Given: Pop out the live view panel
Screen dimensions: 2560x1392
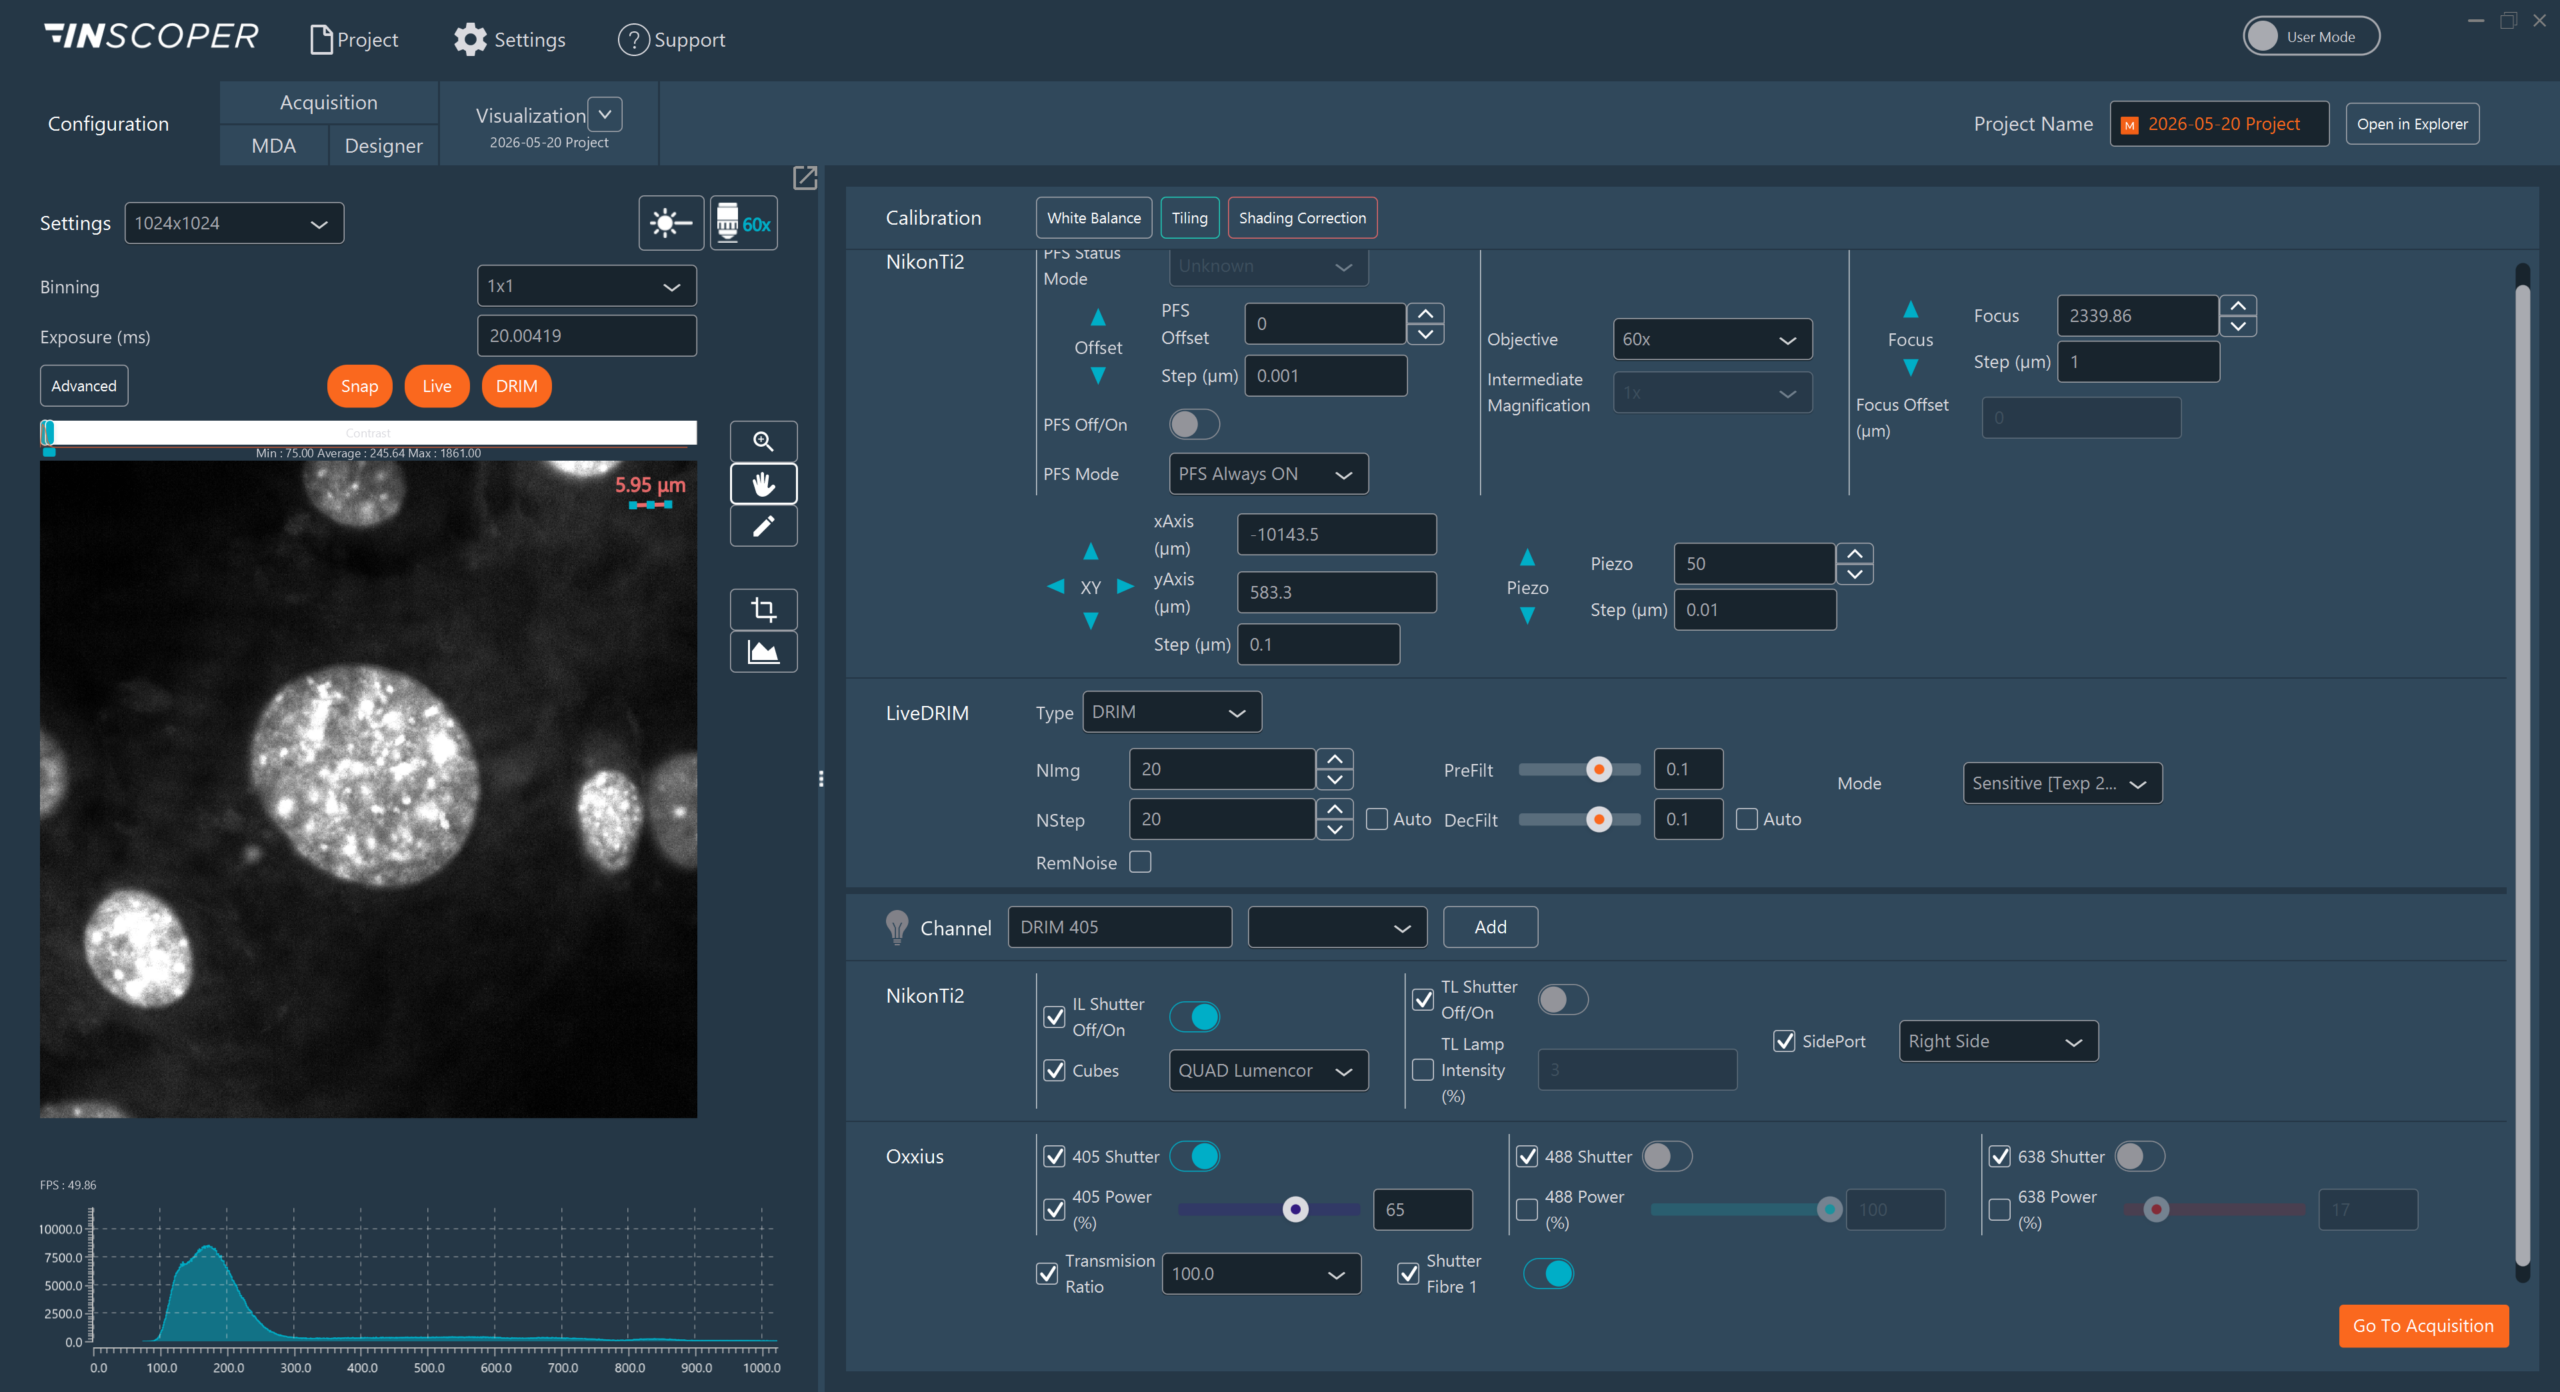Looking at the screenshot, I should pos(805,178).
